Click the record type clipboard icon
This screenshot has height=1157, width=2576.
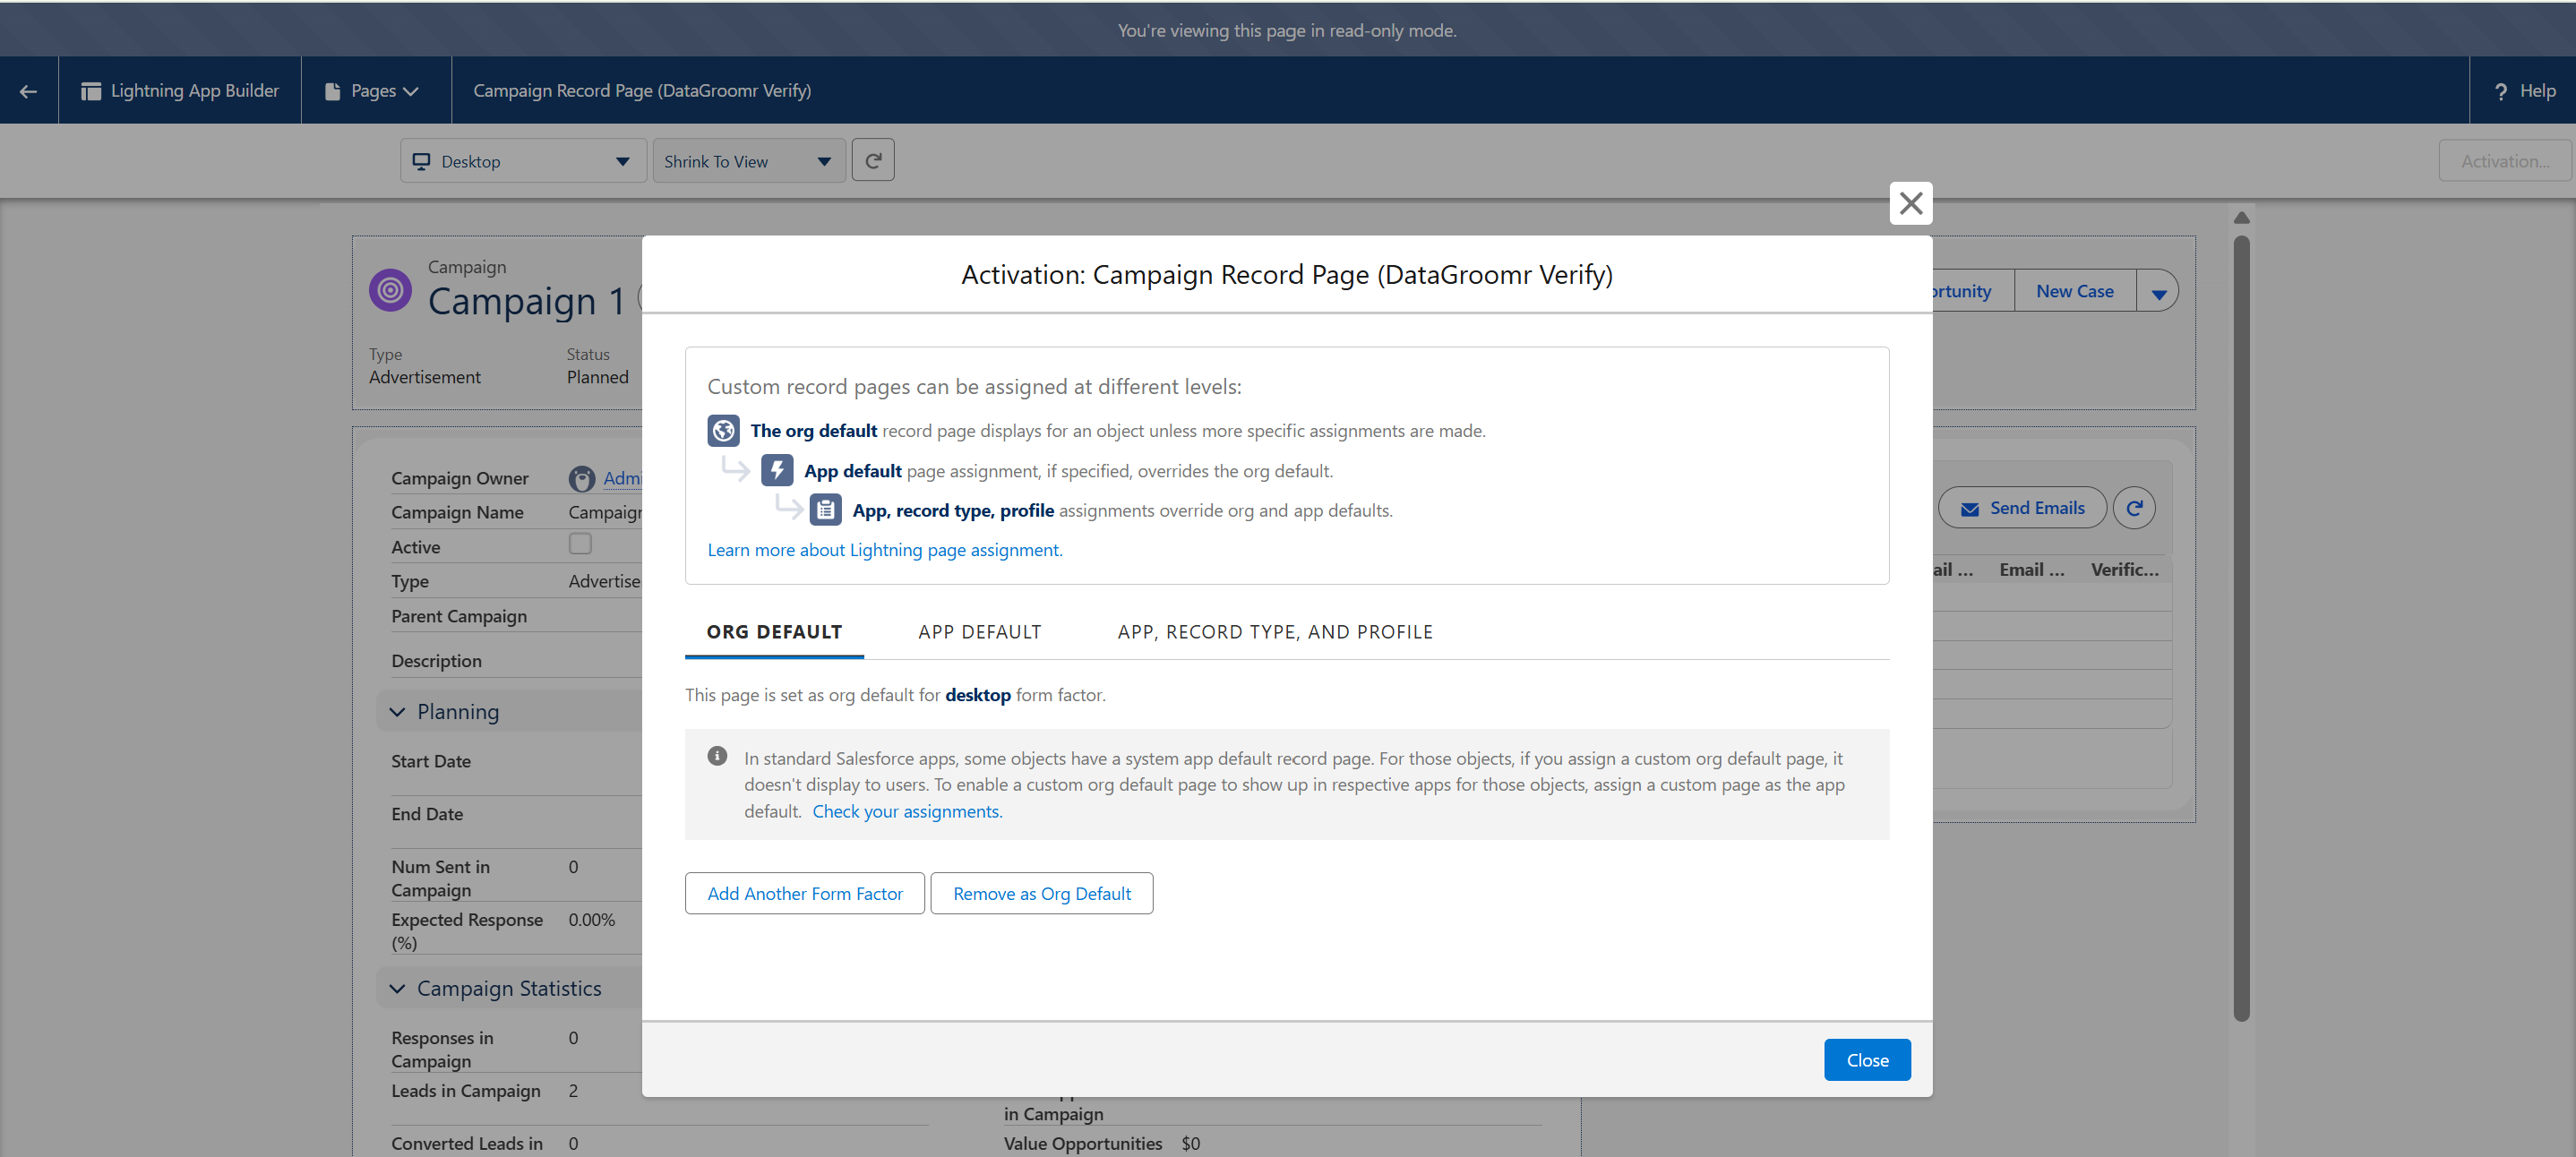(x=825, y=510)
